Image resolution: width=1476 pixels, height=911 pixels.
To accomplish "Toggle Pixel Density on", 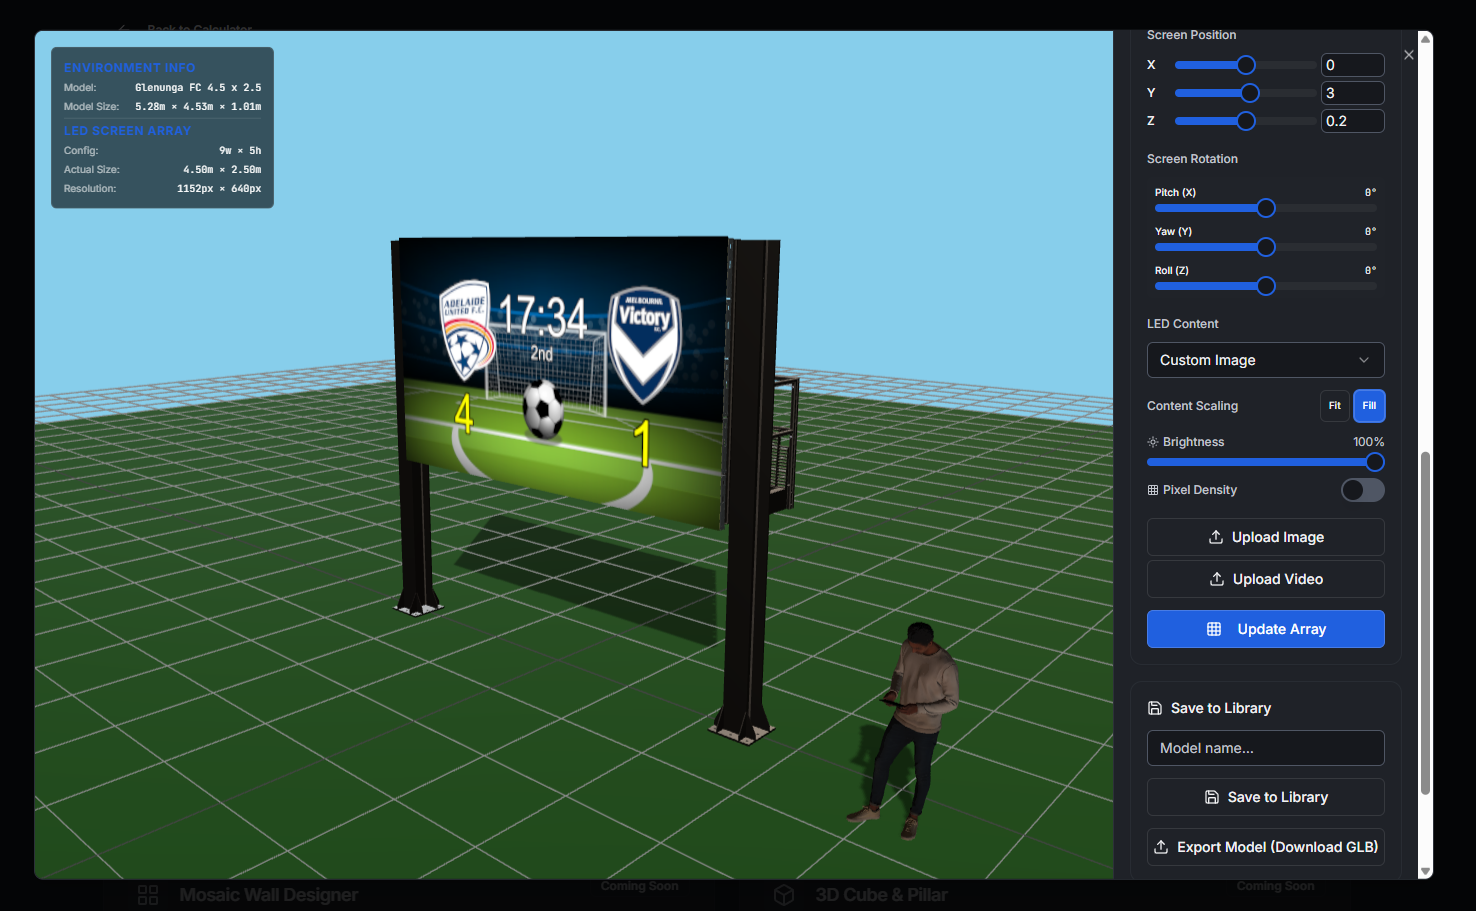I will [x=1362, y=490].
